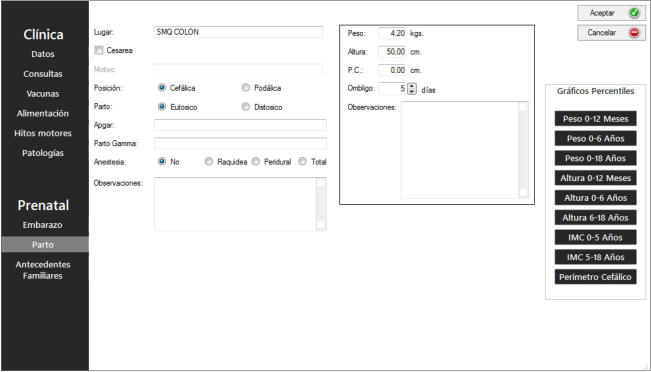651x372 pixels.
Task: Click the Lugar input field
Action: (238, 32)
